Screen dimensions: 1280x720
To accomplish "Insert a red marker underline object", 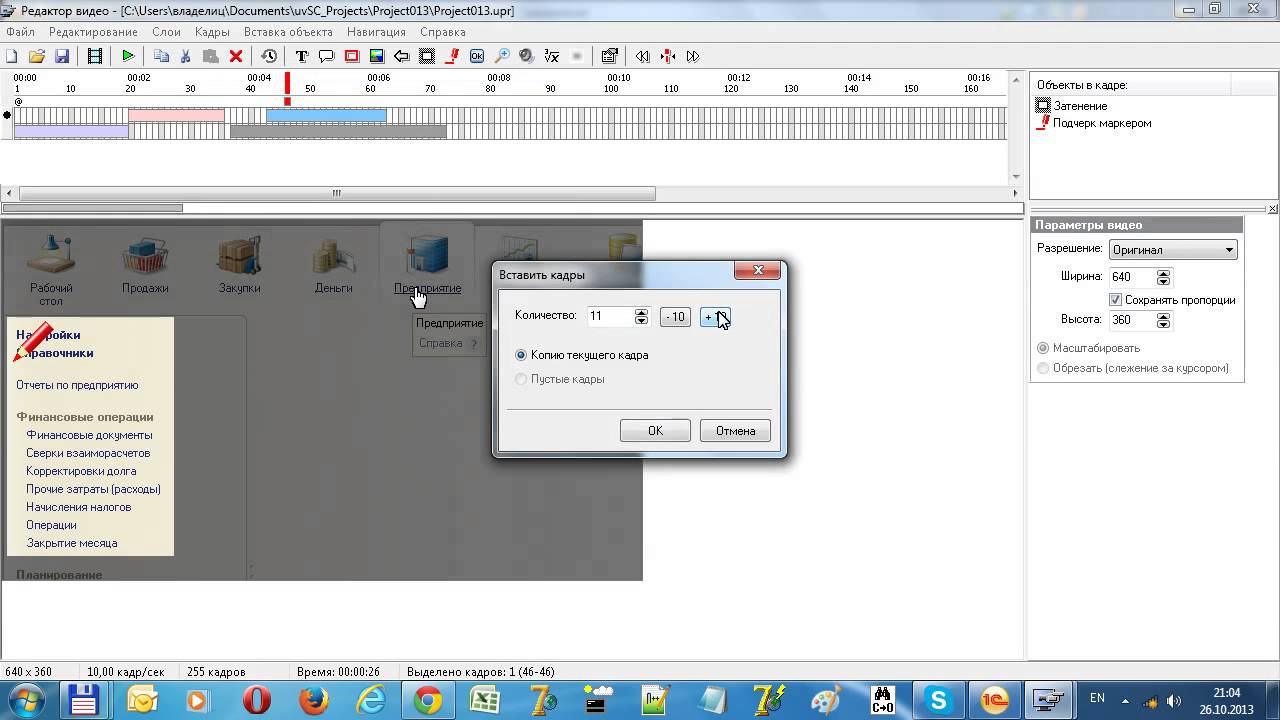I will pos(452,56).
